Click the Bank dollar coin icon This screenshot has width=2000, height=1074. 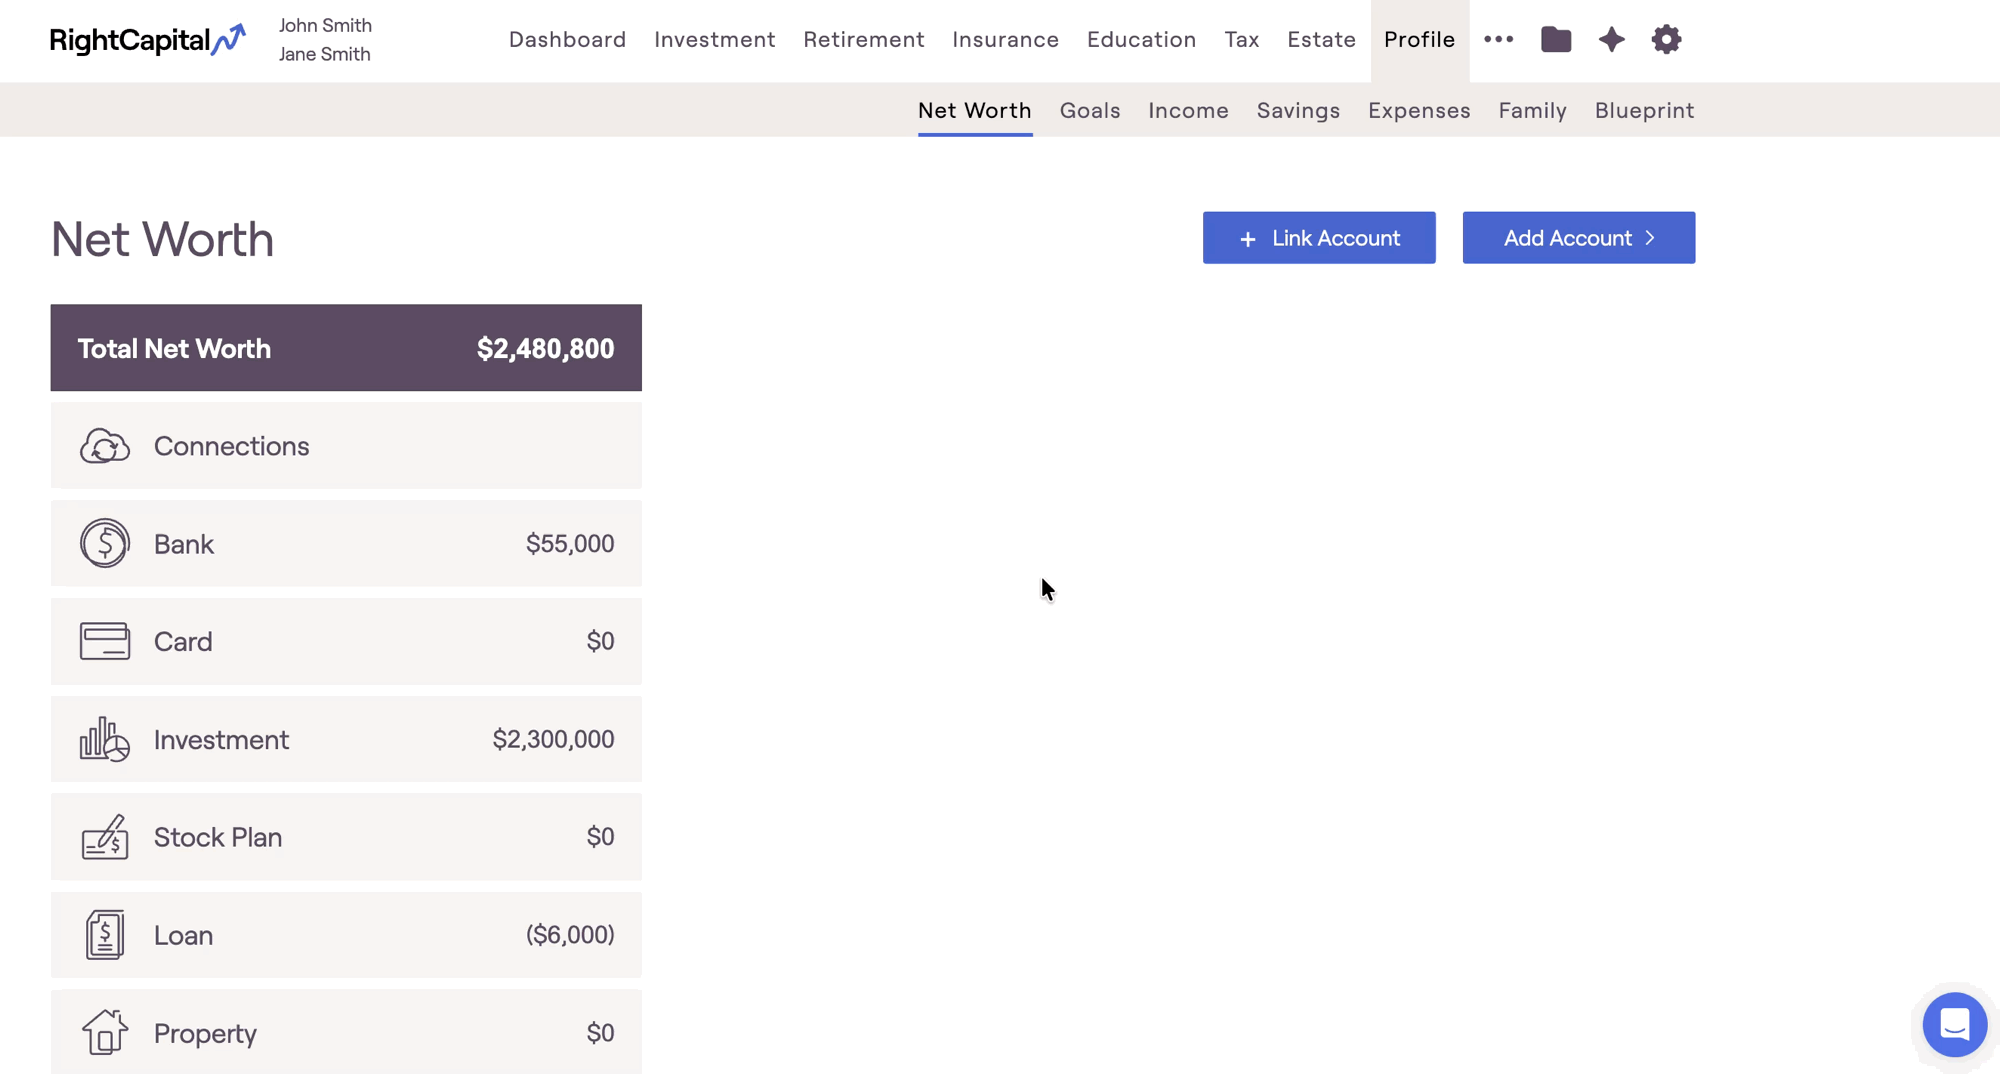point(105,543)
